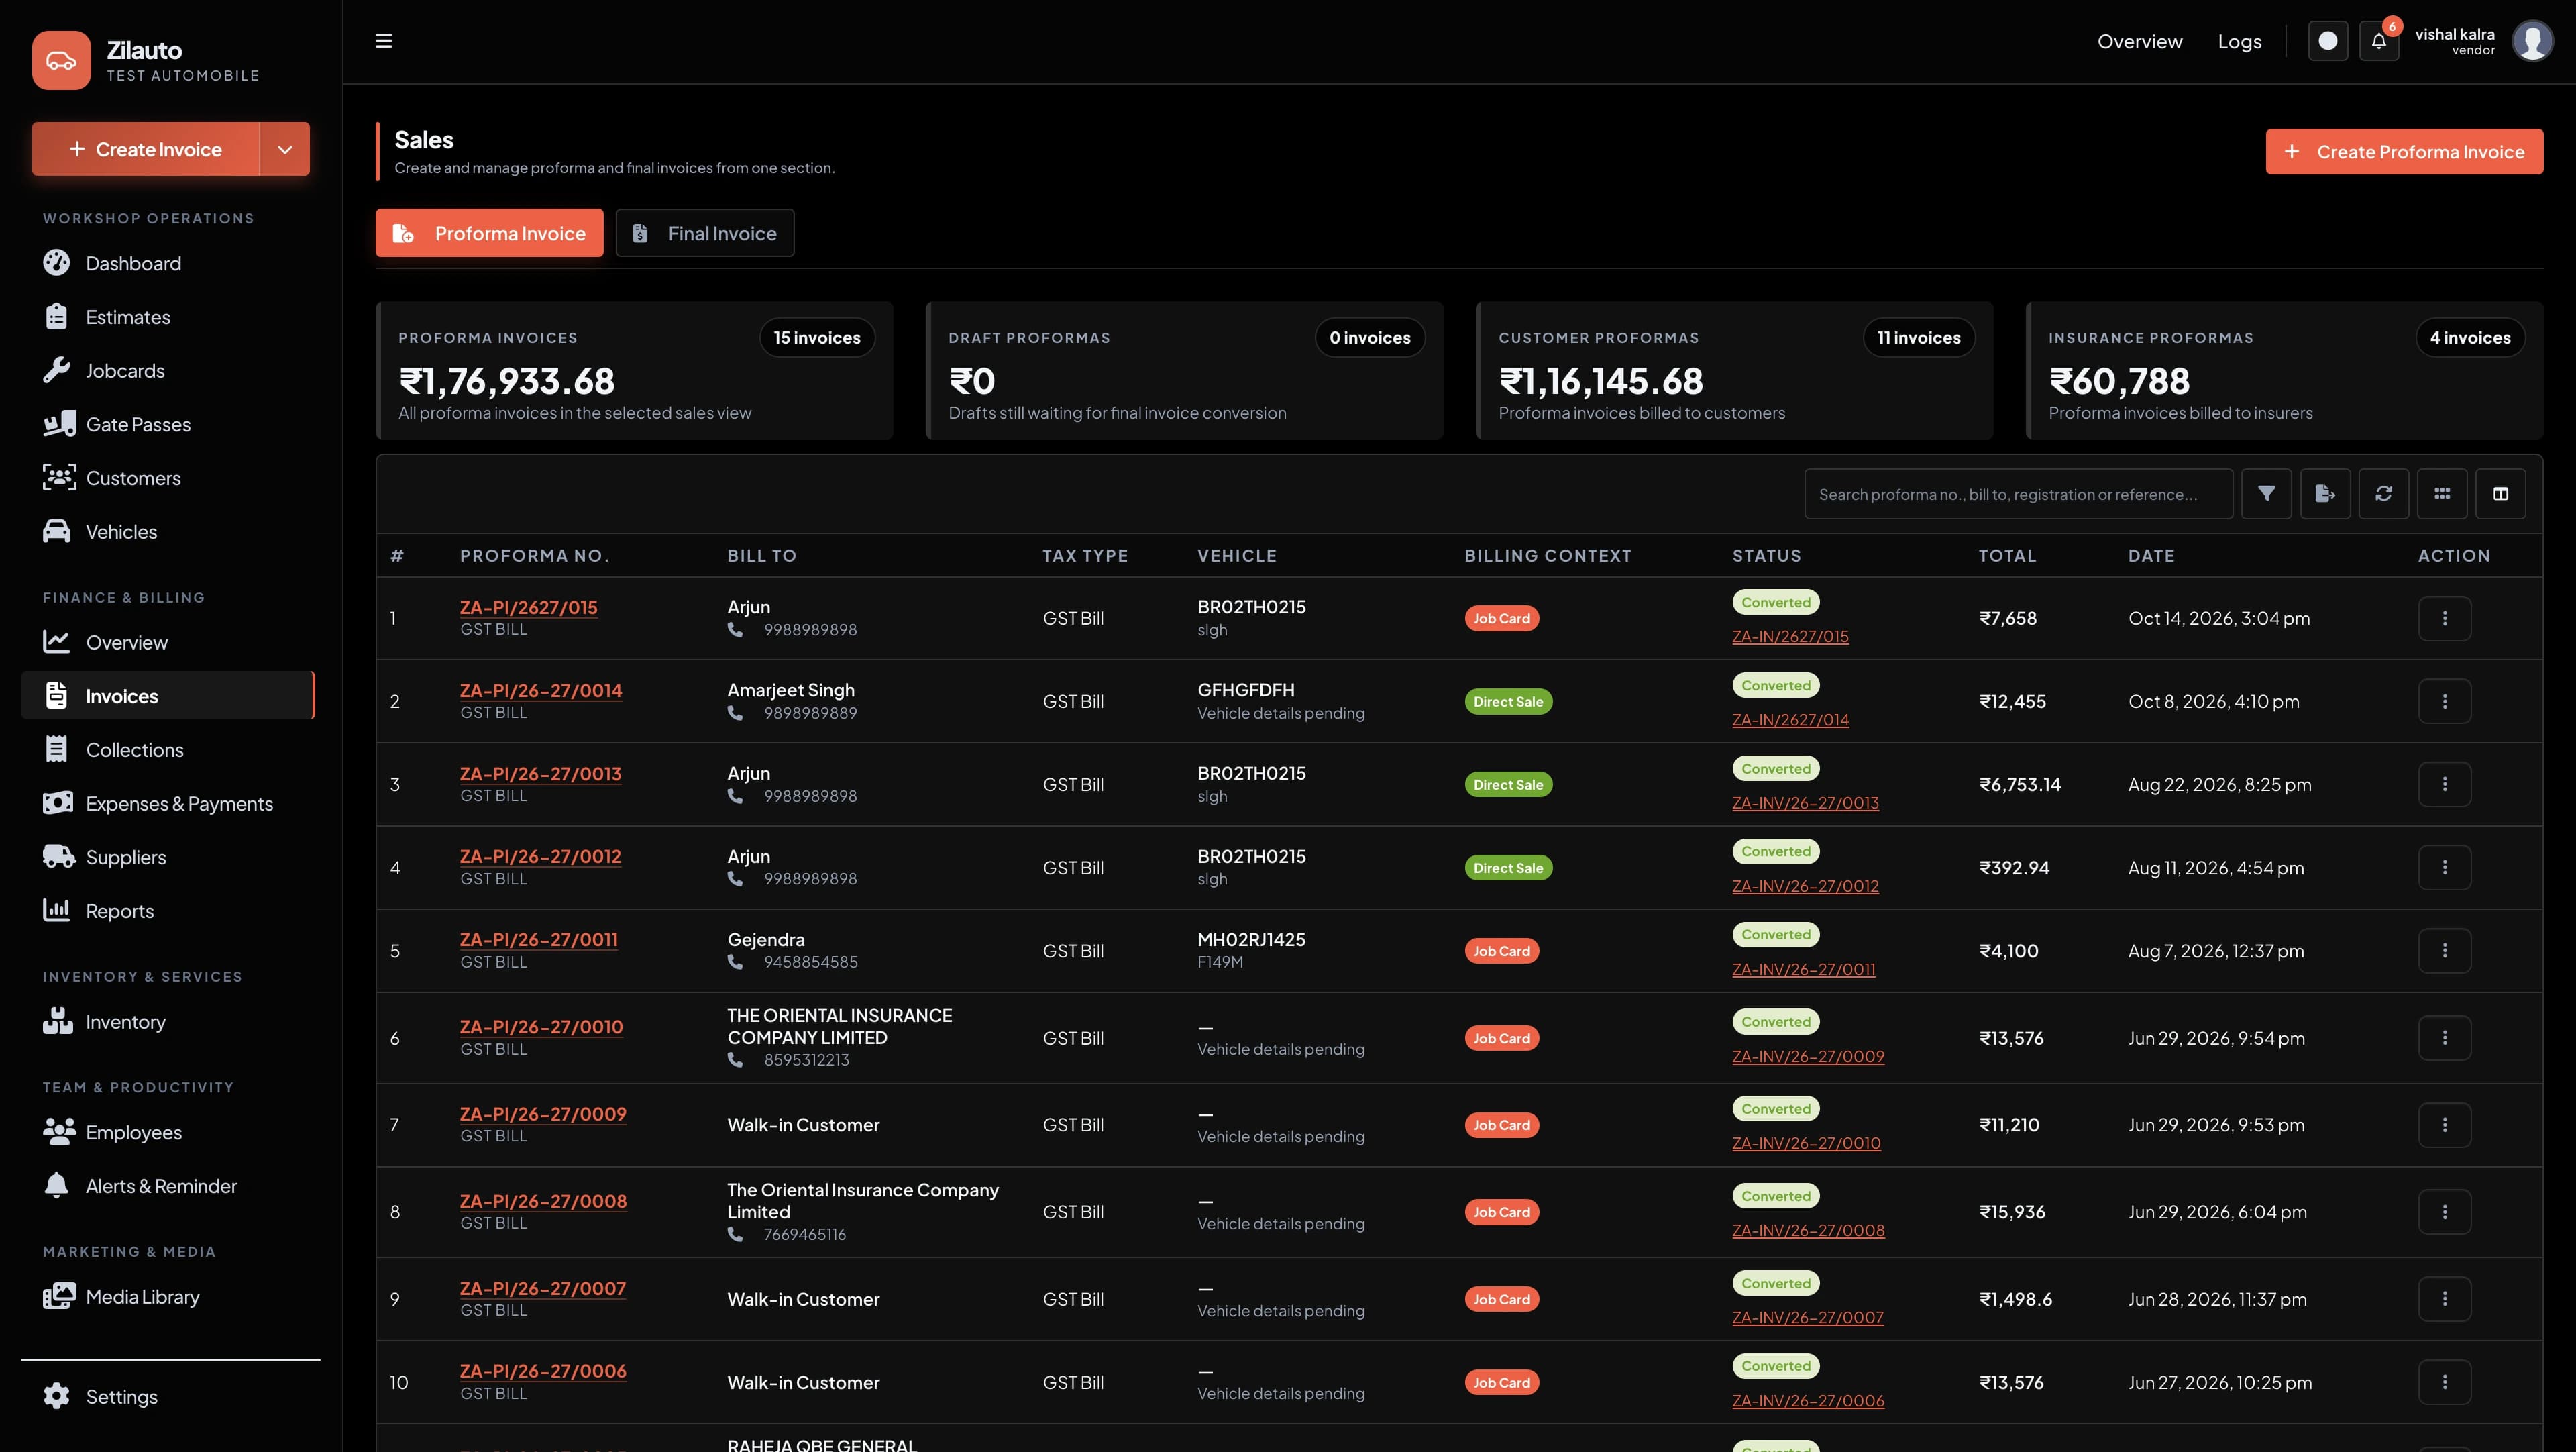Open Jobcards from sidebar
The width and height of the screenshot is (2576, 1452).
point(168,371)
